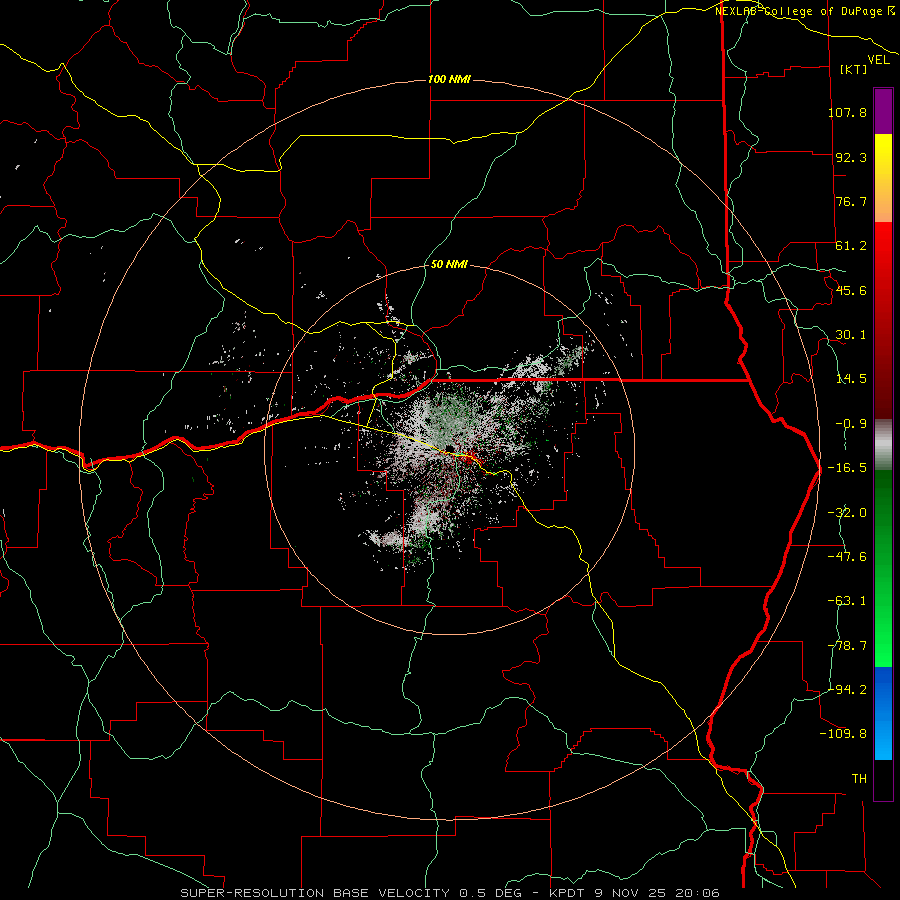Screen dimensions: 900x900
Task: Click the -109.8 legend value
Action: tap(843, 734)
